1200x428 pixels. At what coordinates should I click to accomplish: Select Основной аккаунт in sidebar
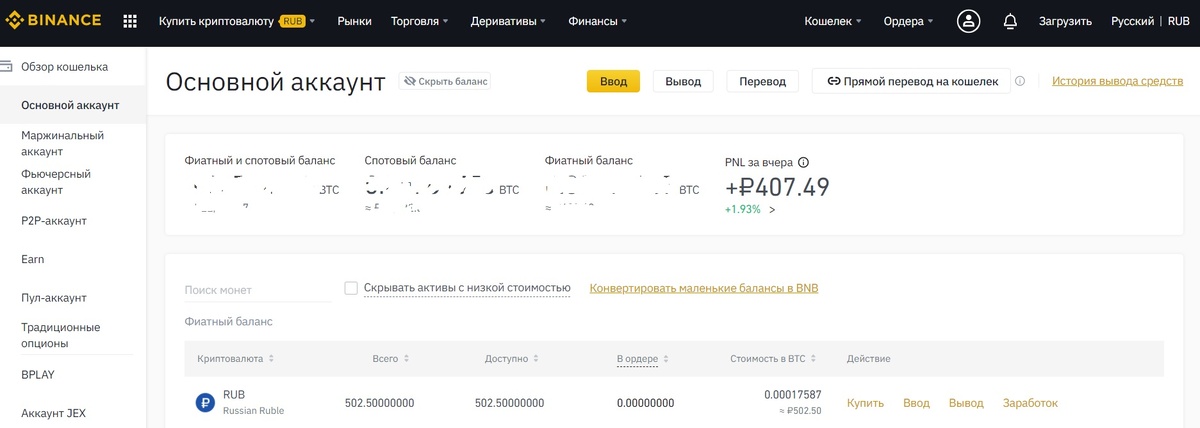pos(73,105)
